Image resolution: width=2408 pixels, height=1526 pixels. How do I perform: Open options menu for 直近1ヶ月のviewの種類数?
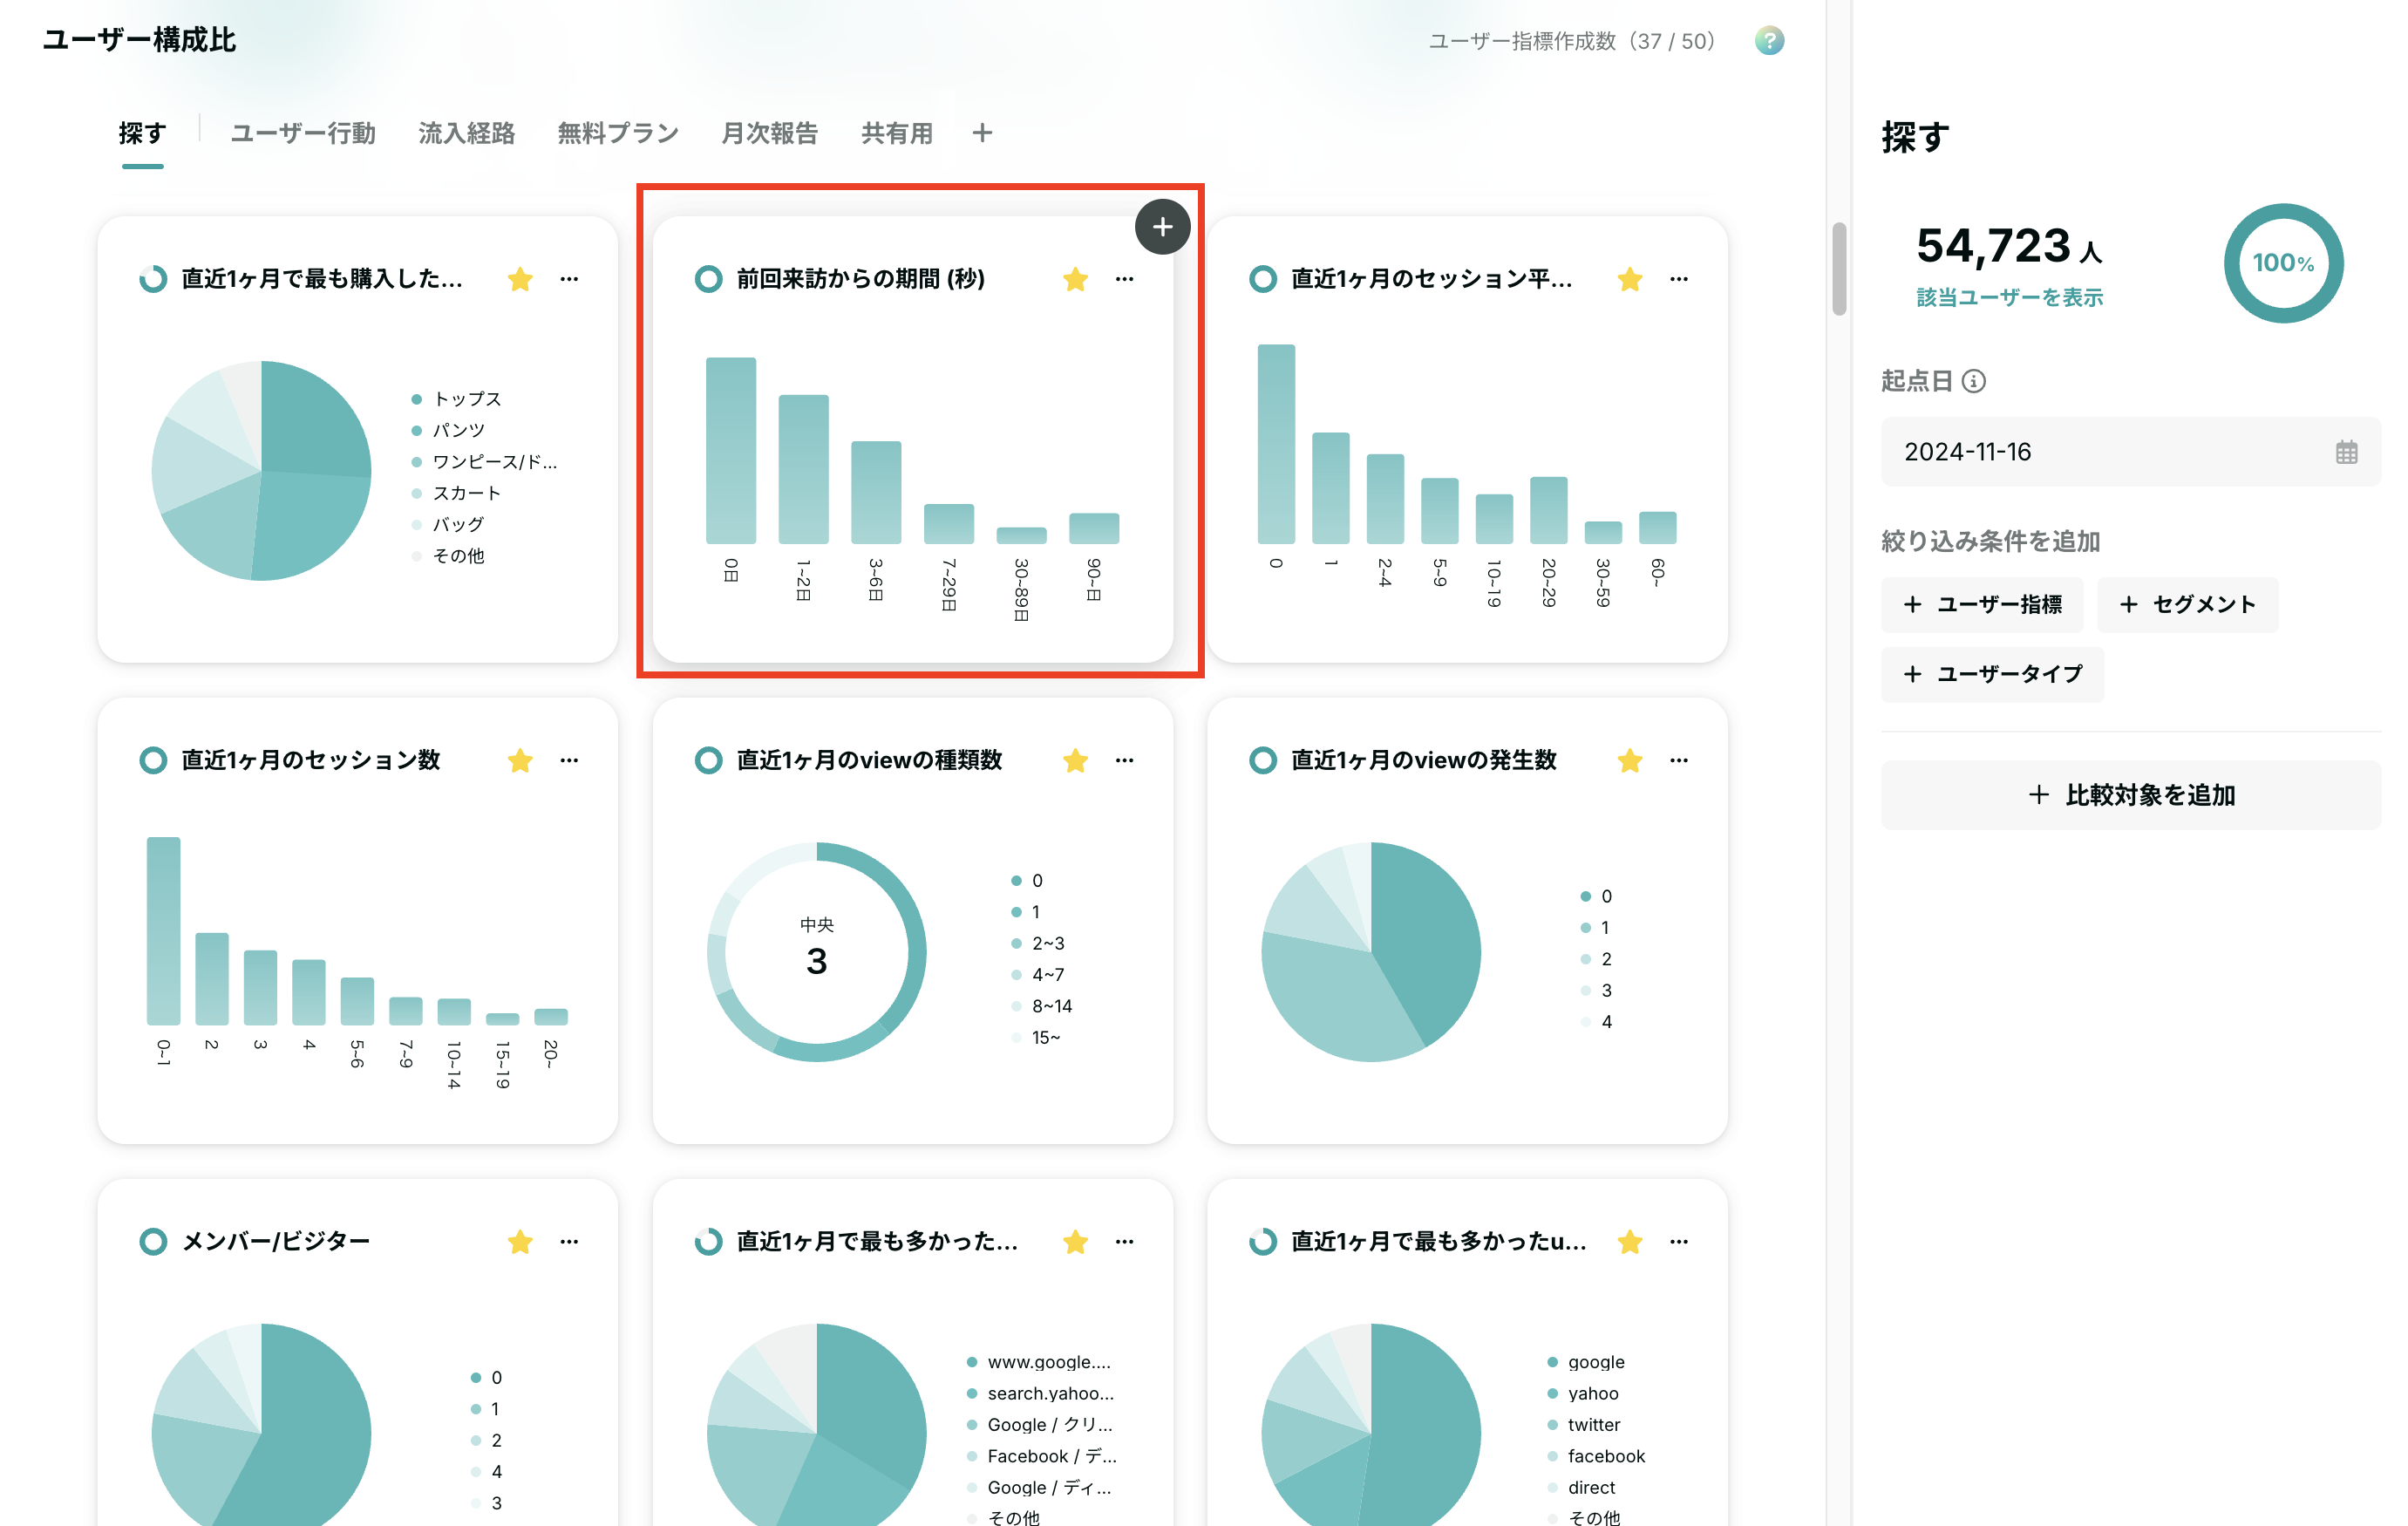[1124, 760]
